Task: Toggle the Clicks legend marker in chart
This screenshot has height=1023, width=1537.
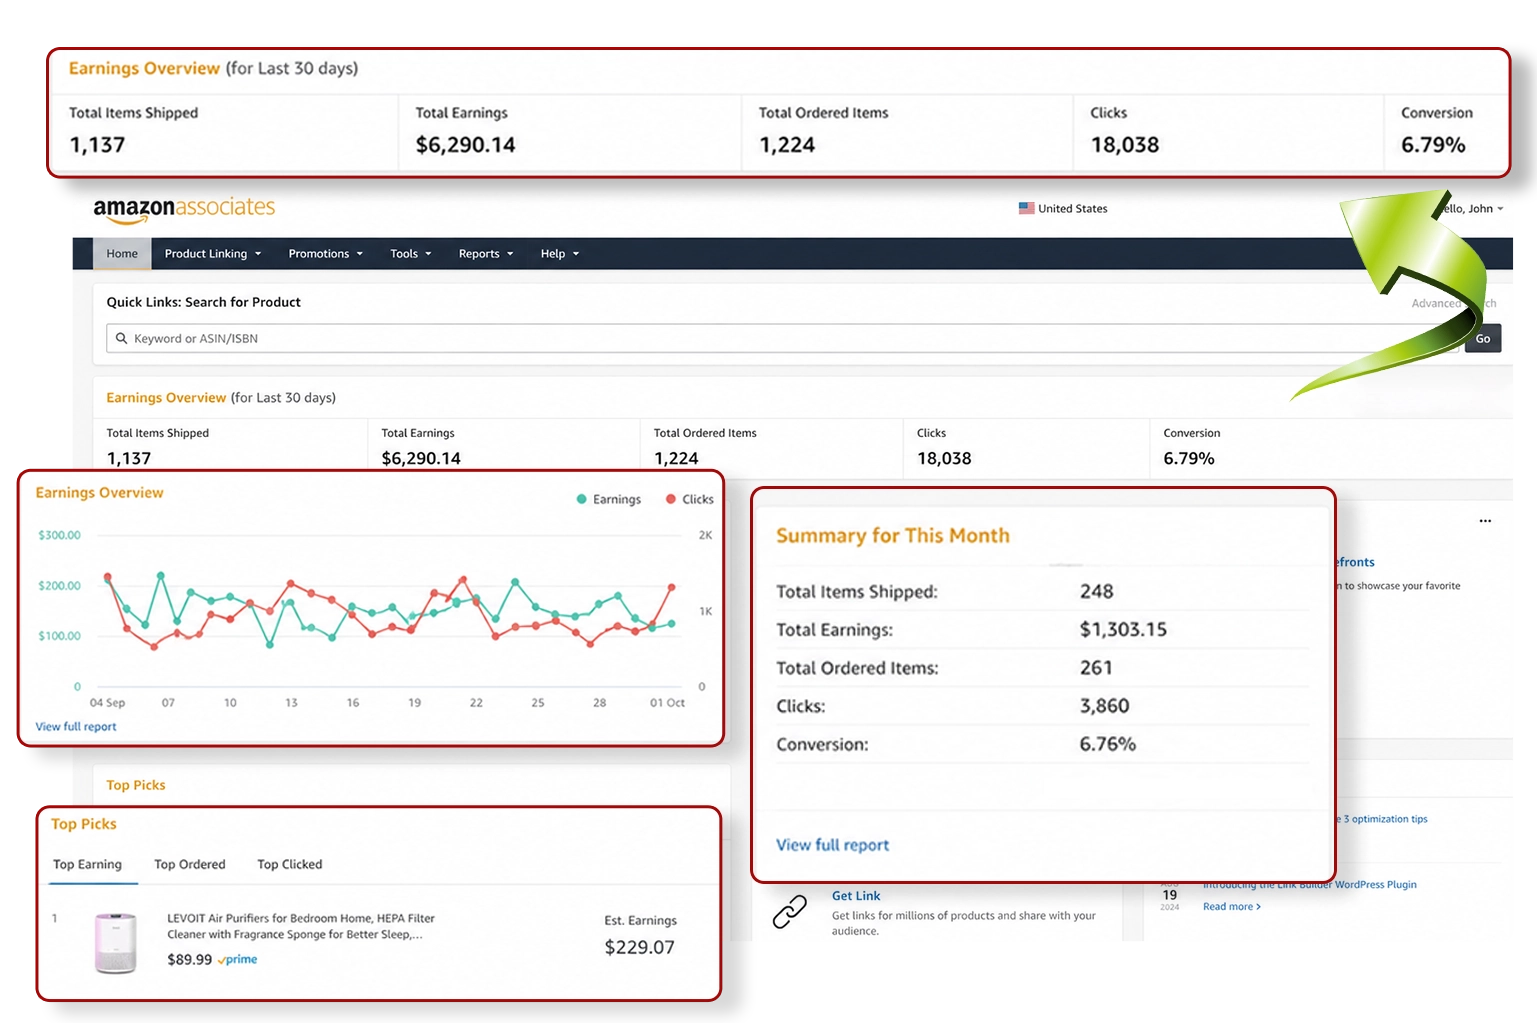Action: 671,499
